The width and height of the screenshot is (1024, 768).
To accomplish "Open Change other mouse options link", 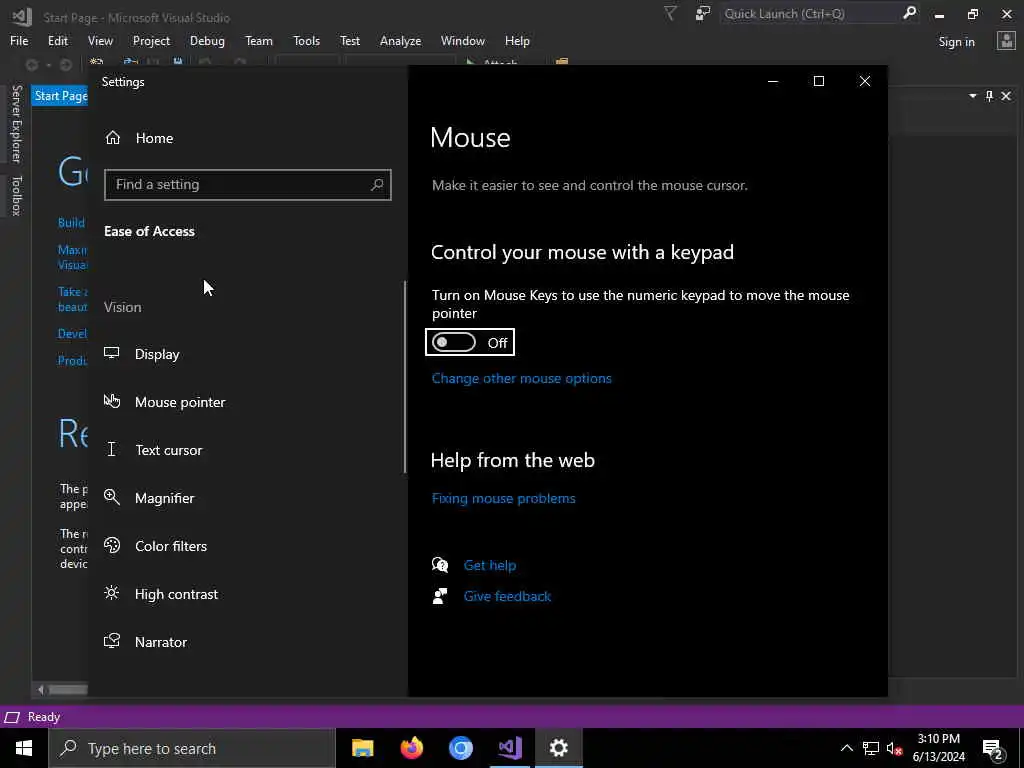I will (x=521, y=378).
